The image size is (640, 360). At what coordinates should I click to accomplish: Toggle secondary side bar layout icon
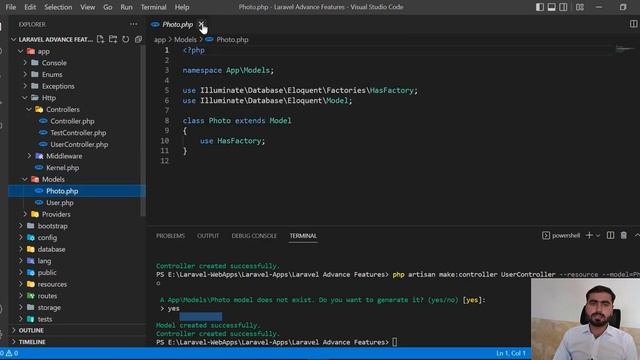563,7
